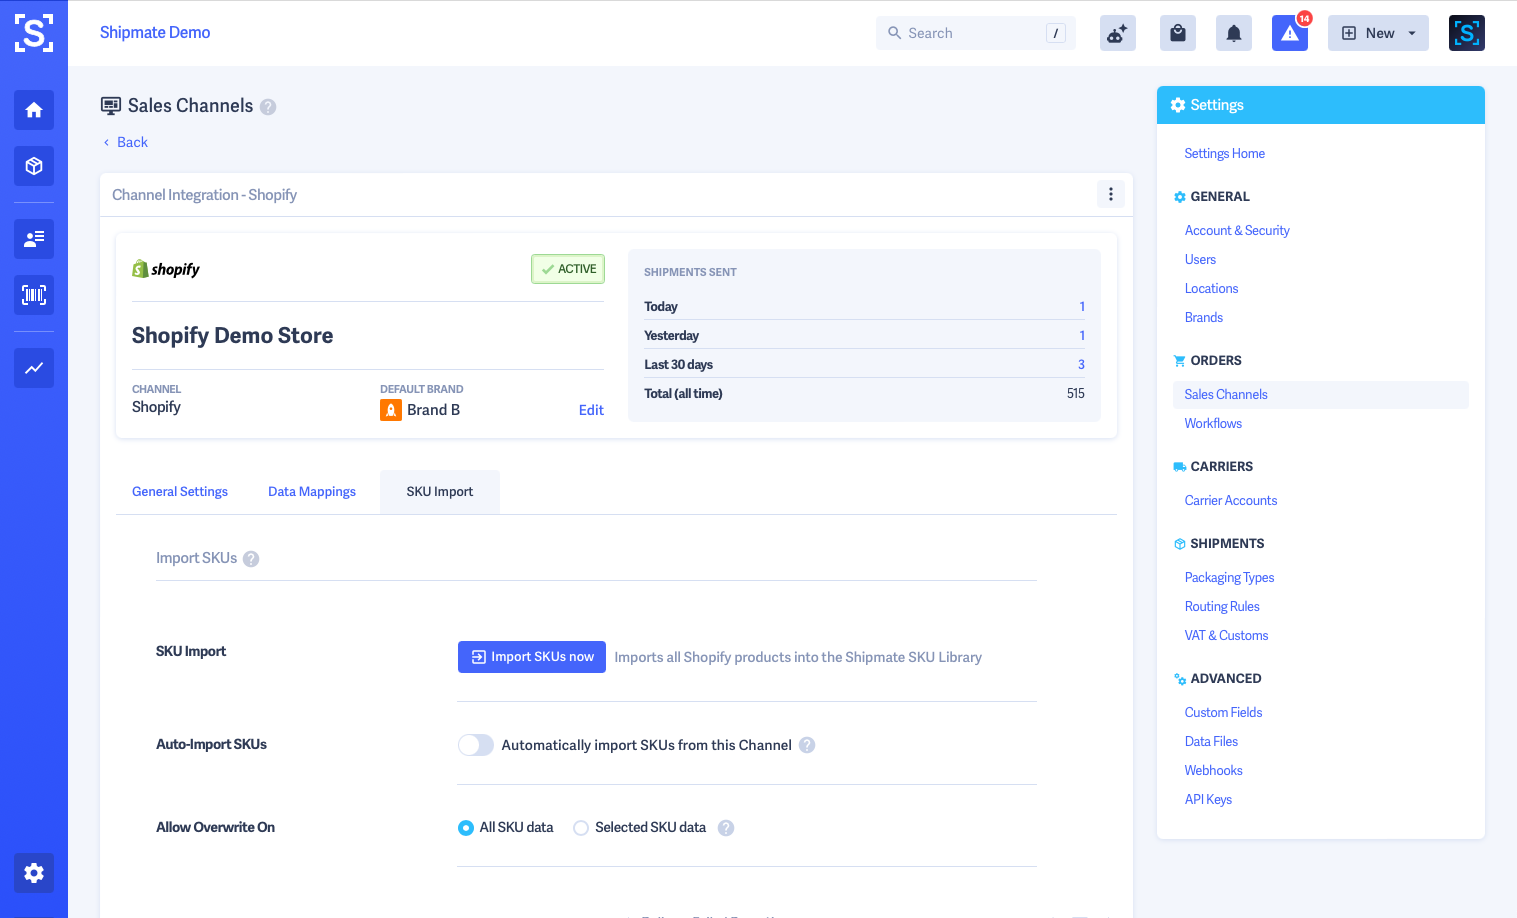
Task: Click the Brand B rocket icon
Action: (x=391, y=410)
